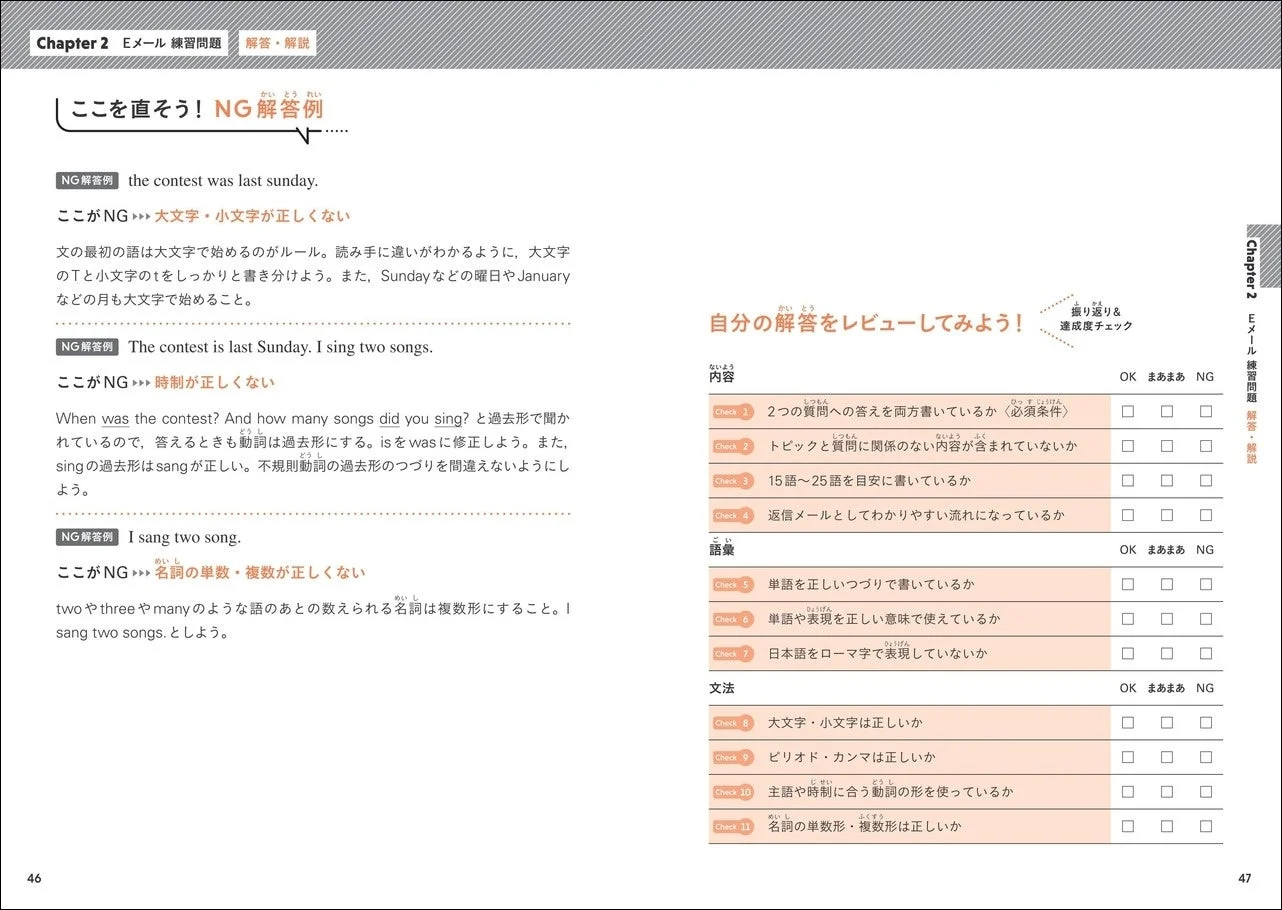Screen dimensions: 1282x910
Task: Select the Check 8 badge under 文法
Action: (733, 722)
